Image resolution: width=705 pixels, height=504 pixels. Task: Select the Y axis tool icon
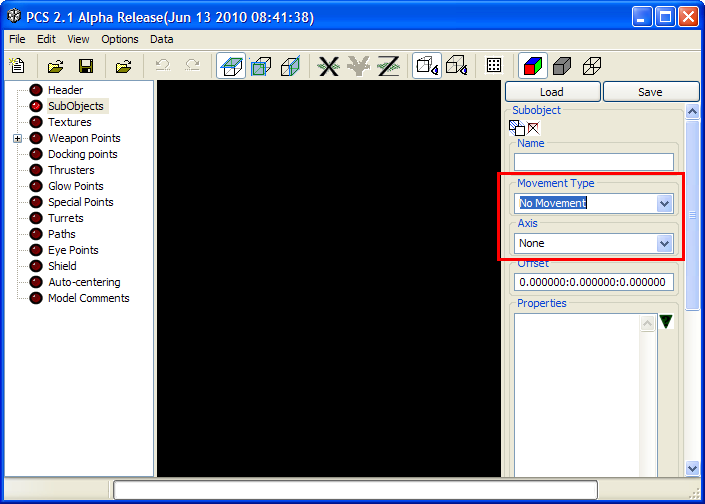point(358,66)
